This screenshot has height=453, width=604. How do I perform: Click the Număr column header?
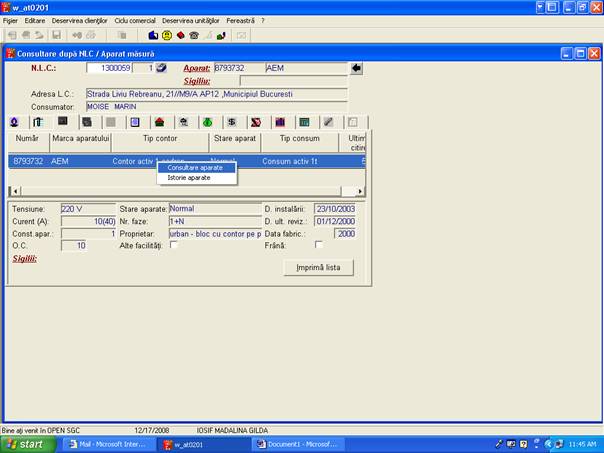click(x=28, y=143)
